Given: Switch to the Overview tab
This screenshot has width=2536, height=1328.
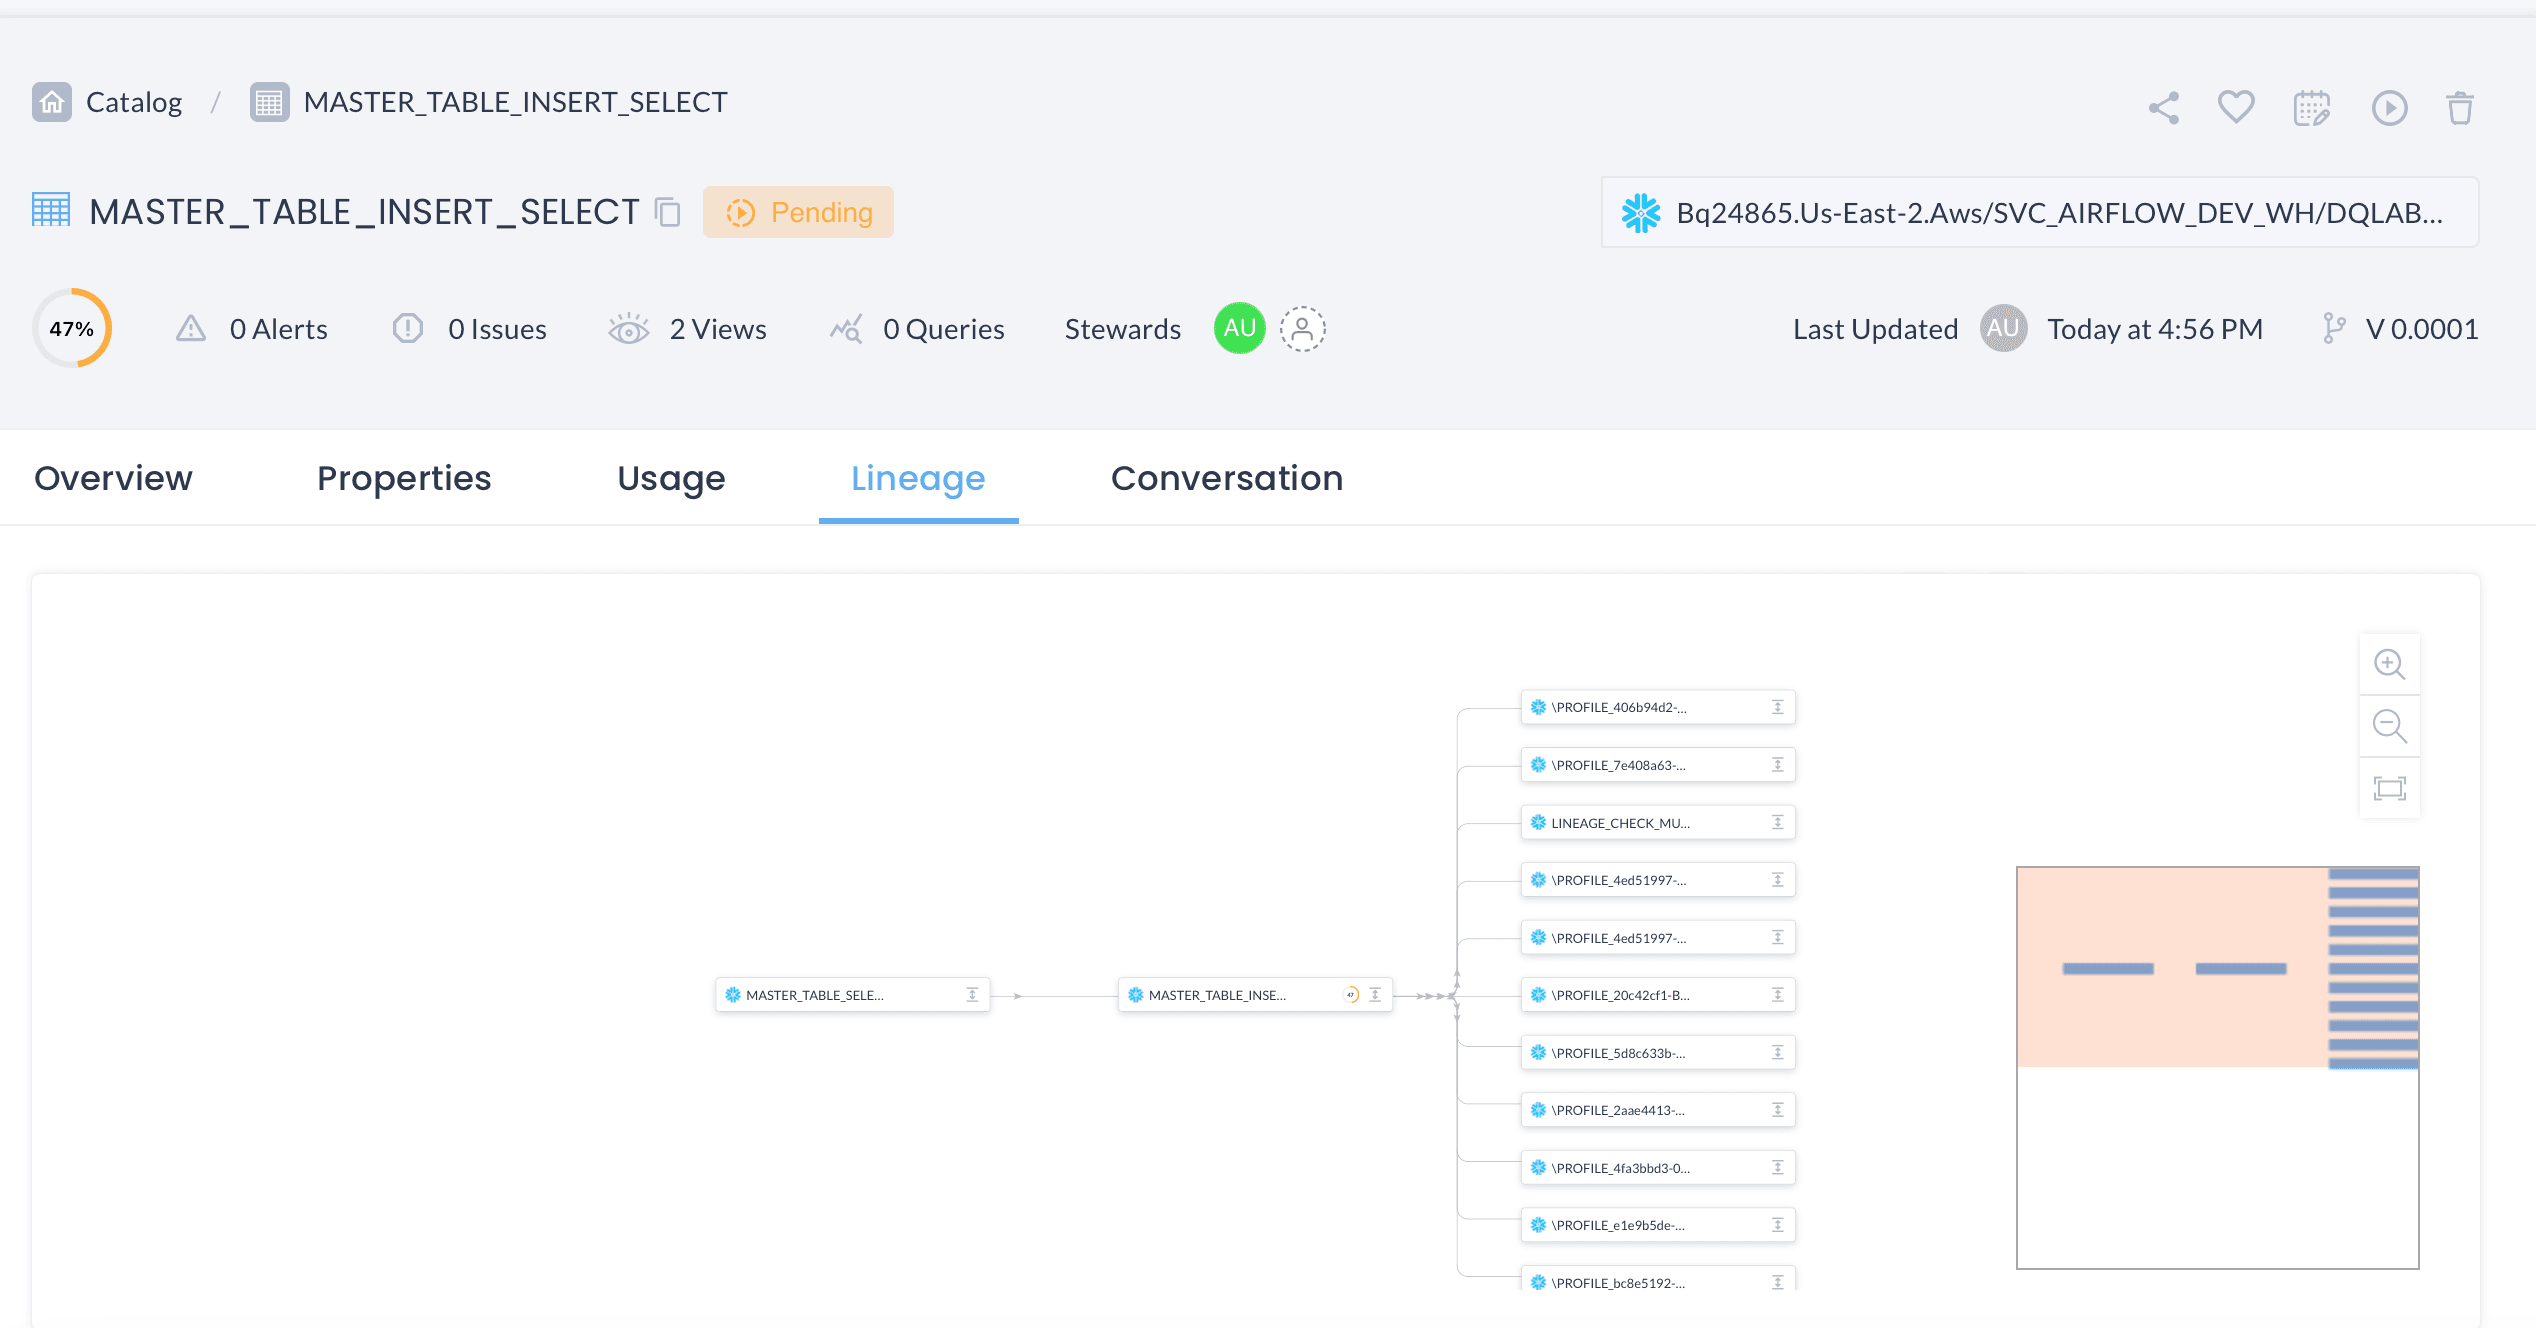Looking at the screenshot, I should point(113,478).
